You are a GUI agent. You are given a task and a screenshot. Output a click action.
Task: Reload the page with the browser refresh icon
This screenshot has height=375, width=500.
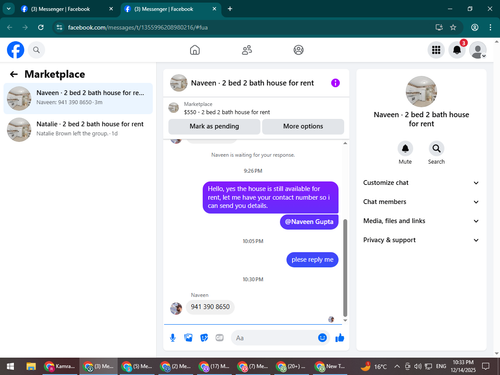tap(41, 27)
